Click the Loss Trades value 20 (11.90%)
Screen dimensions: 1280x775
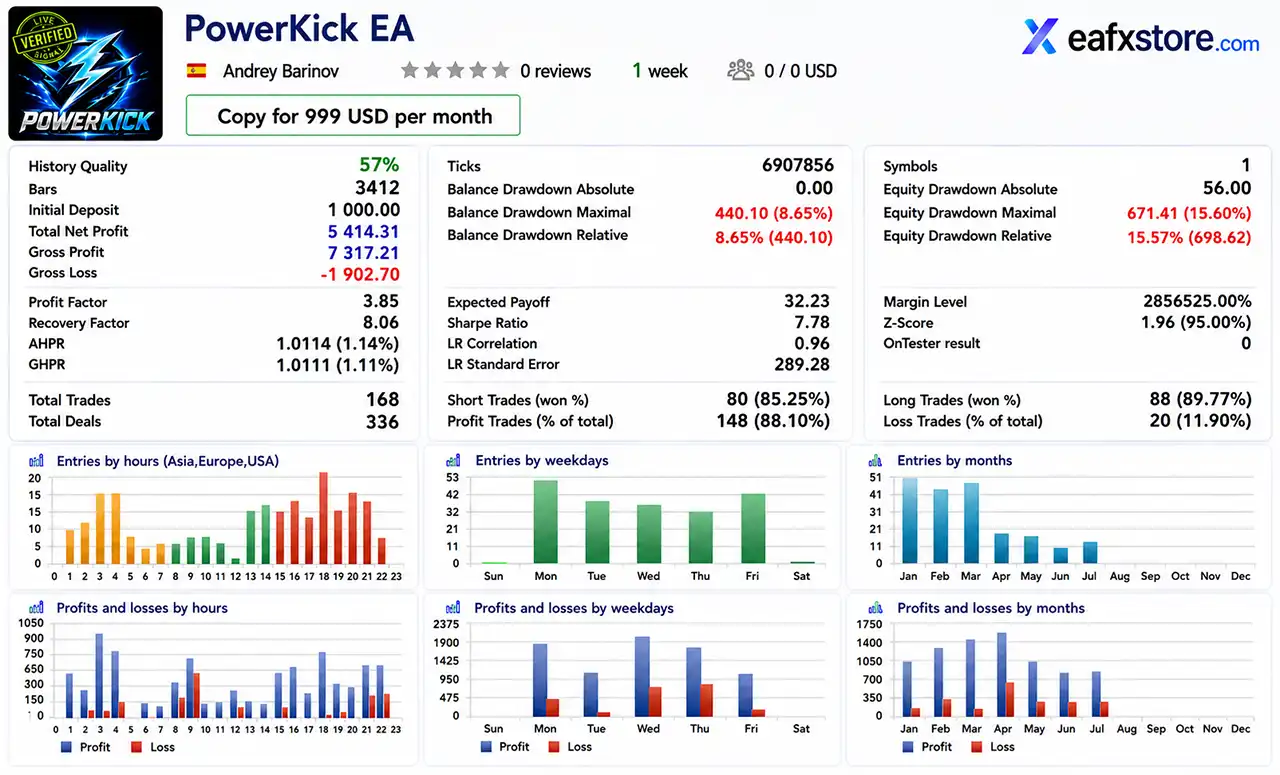click(1201, 421)
